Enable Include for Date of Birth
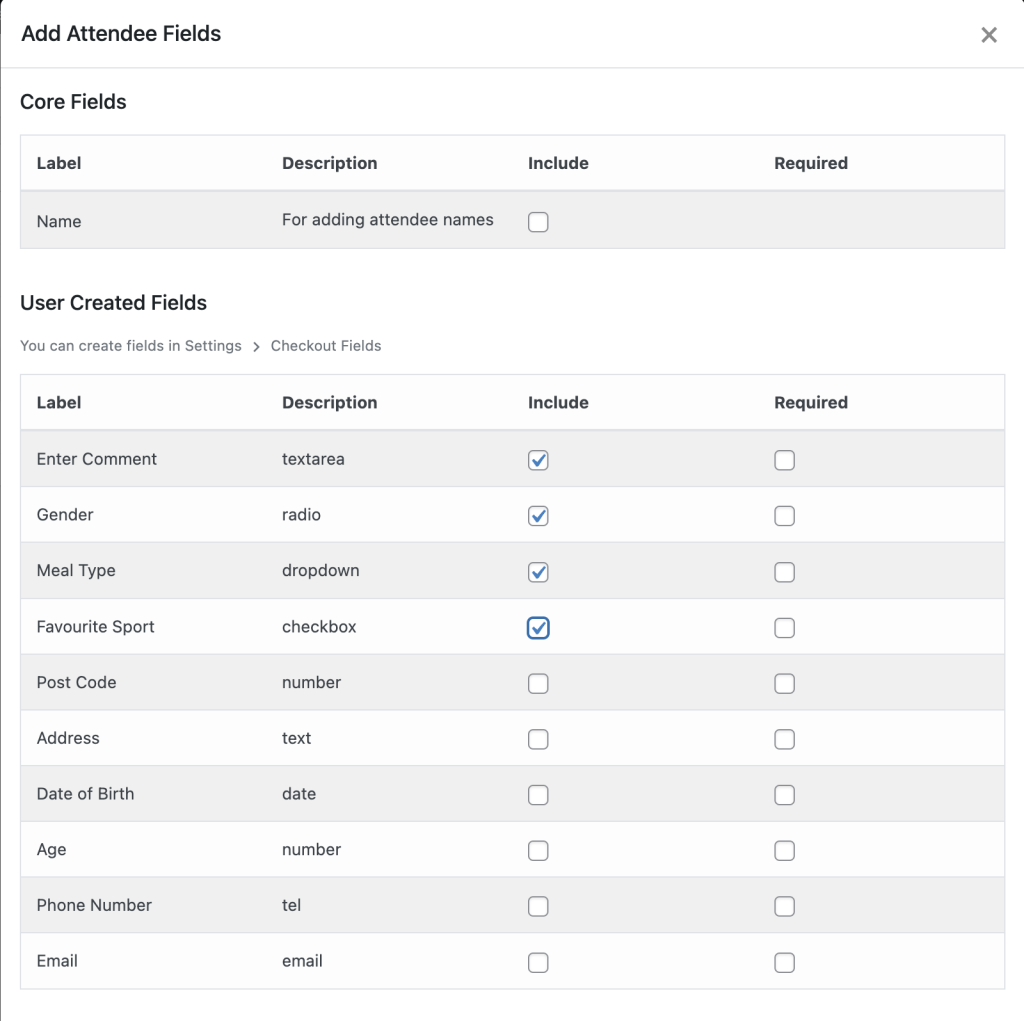Screen dimensions: 1024x1021 (x=538, y=795)
